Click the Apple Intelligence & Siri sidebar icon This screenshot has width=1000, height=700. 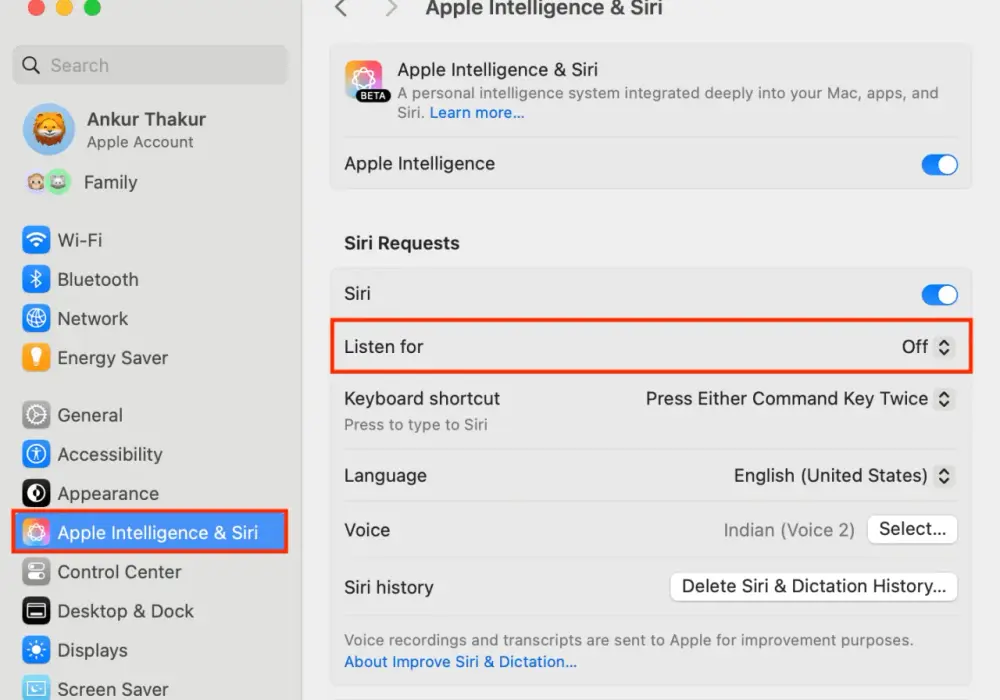pos(36,532)
